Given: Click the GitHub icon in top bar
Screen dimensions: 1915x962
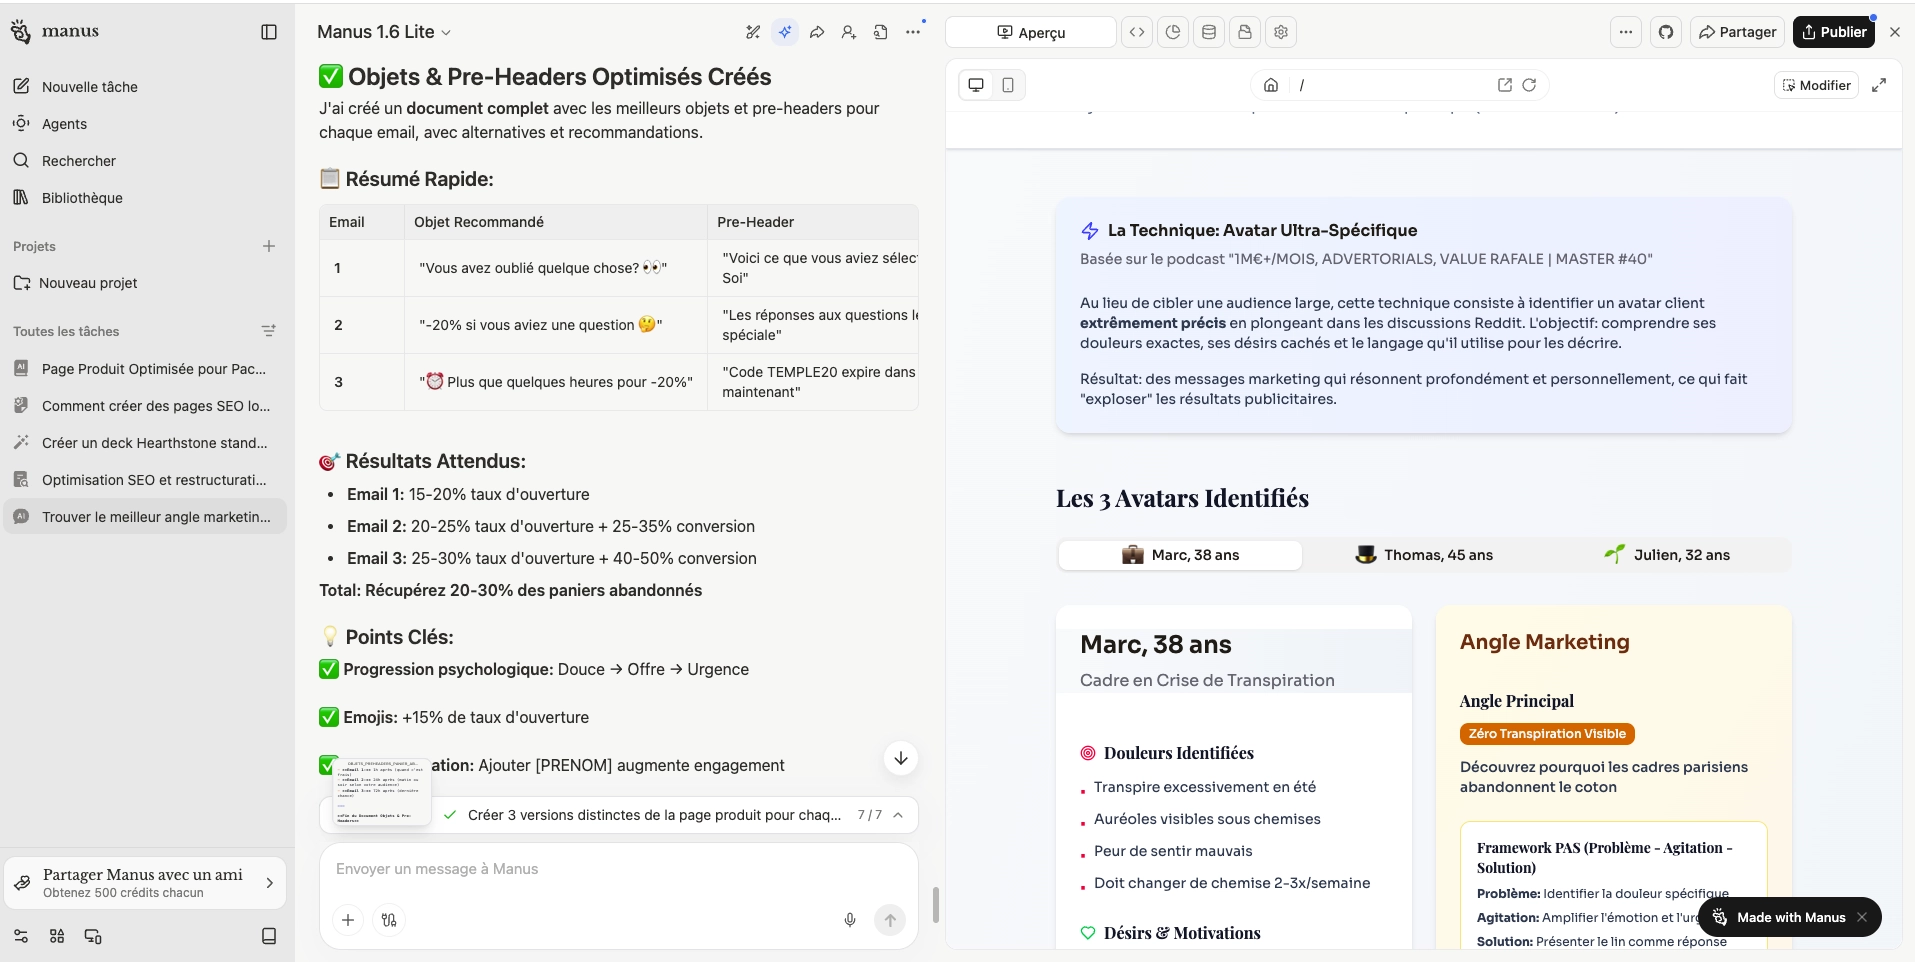Looking at the screenshot, I should tap(1665, 32).
